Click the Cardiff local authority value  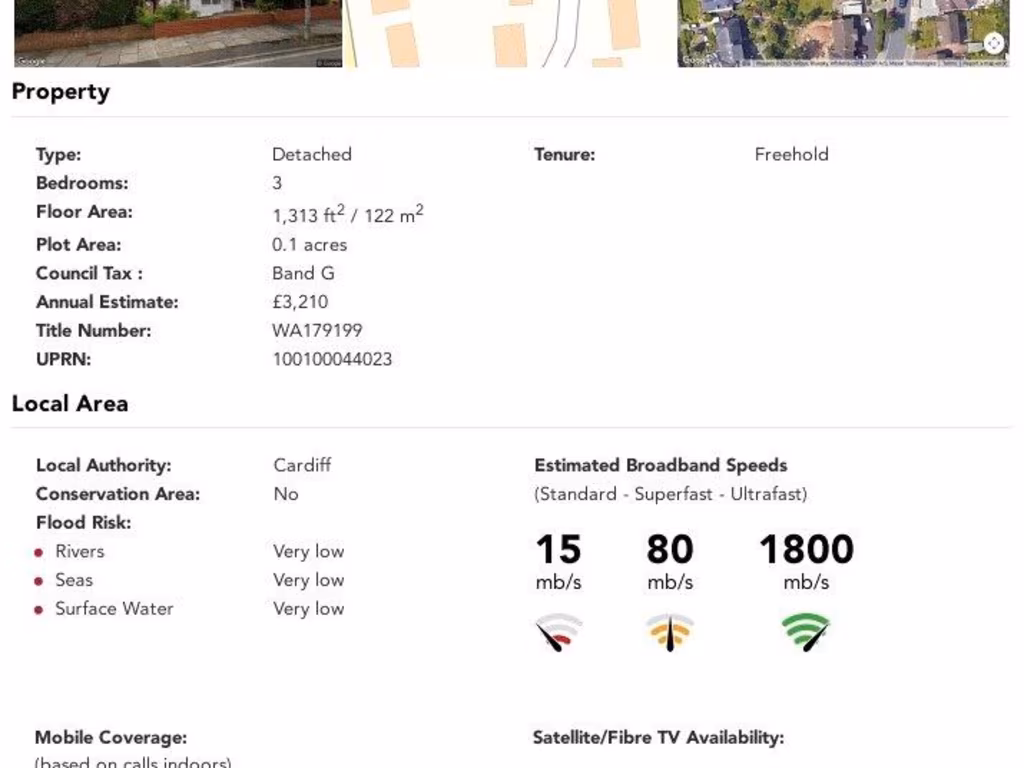click(x=302, y=465)
